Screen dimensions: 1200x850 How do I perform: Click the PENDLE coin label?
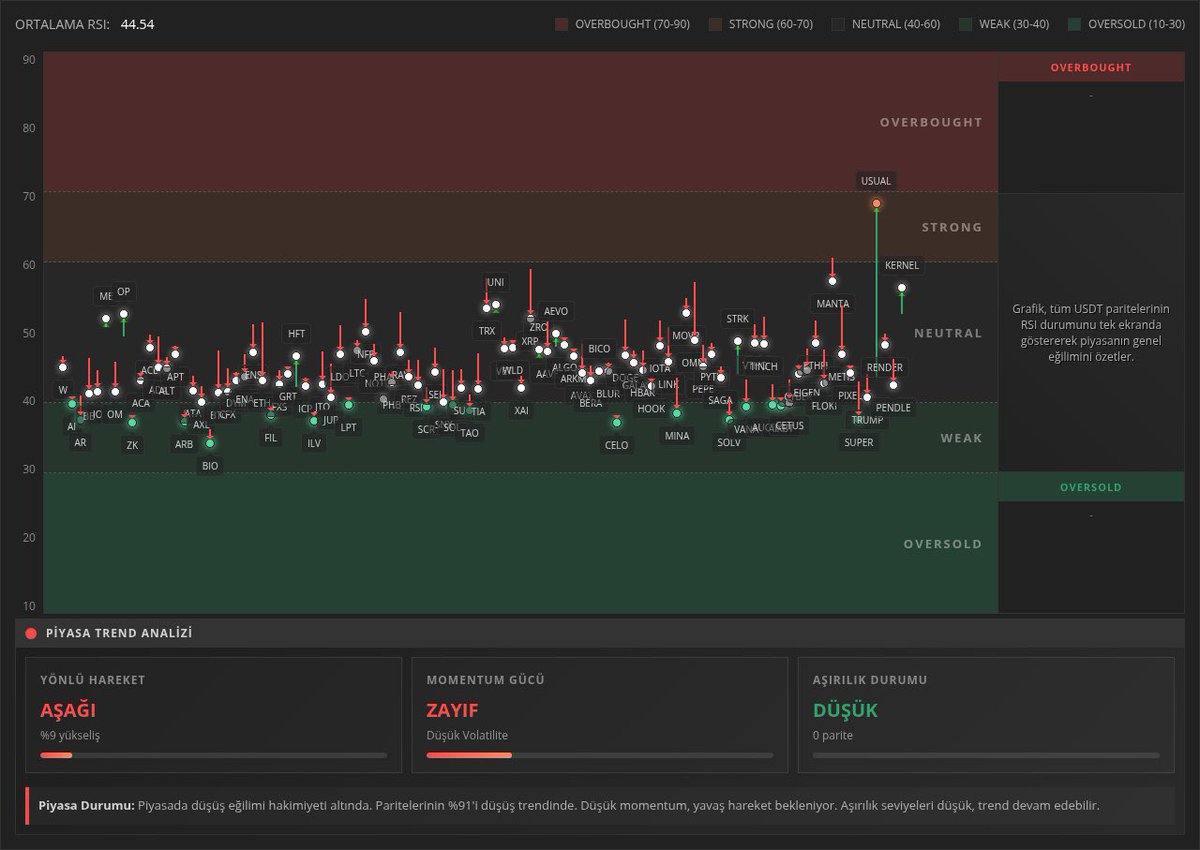pos(893,408)
